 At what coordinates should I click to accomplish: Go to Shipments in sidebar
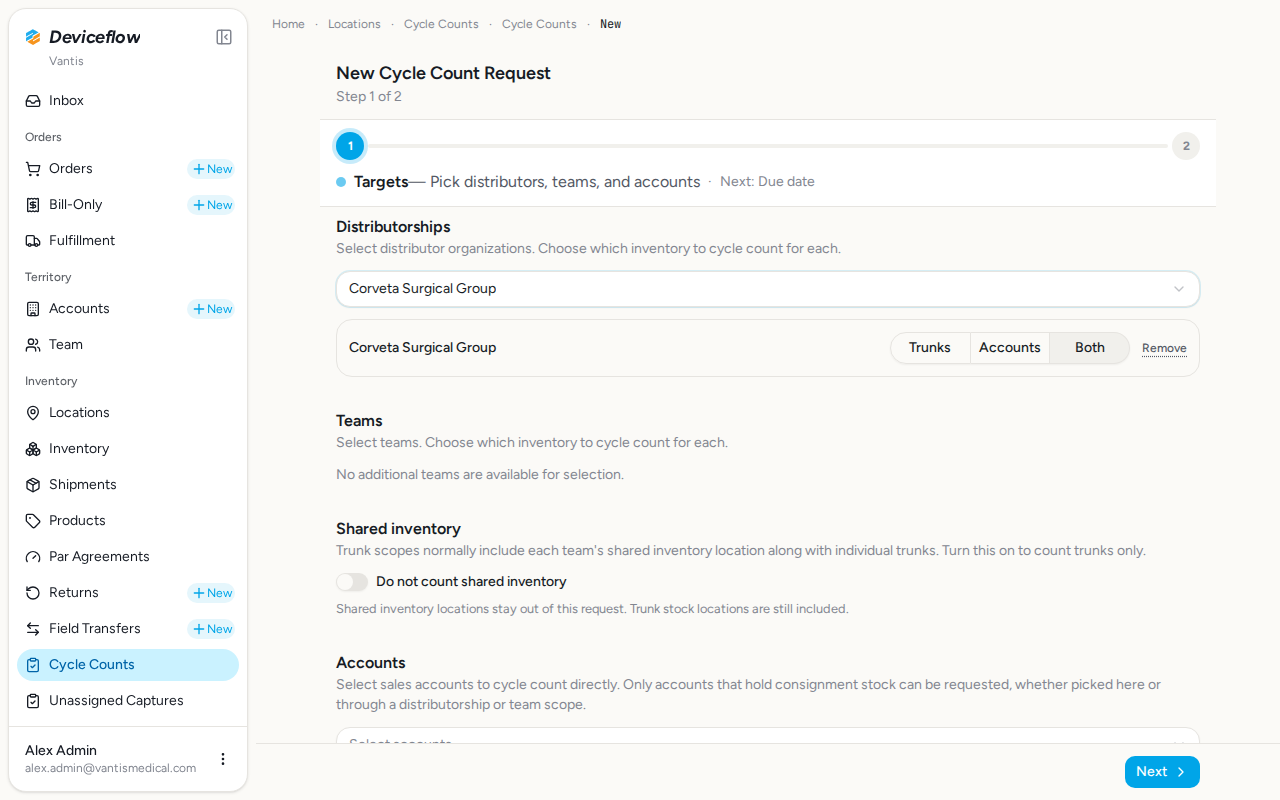pos(128,485)
